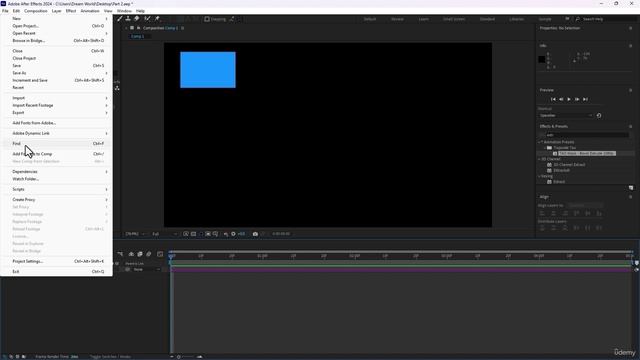Switch to the Libraries workspace
This screenshot has width=640, height=360.
pos(516,19)
